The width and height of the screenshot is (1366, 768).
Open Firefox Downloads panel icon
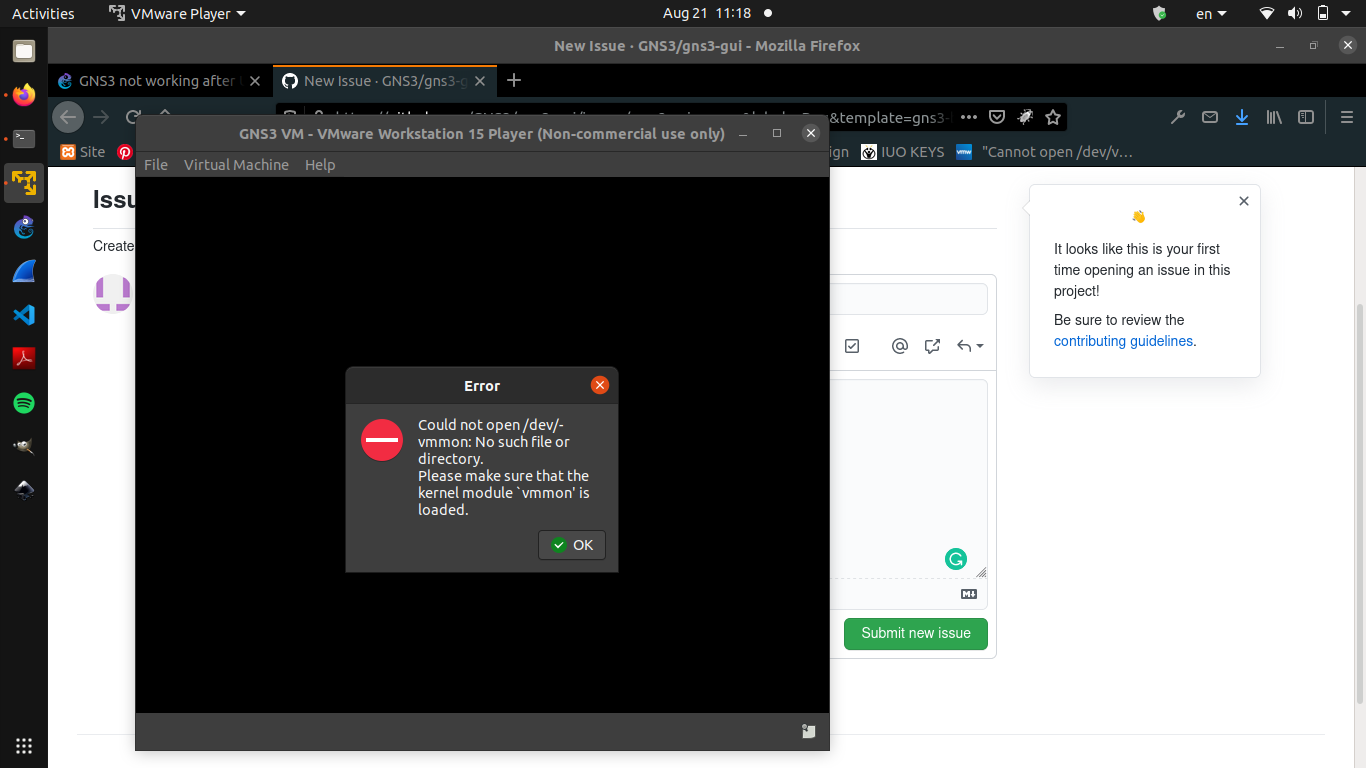coord(1241,117)
